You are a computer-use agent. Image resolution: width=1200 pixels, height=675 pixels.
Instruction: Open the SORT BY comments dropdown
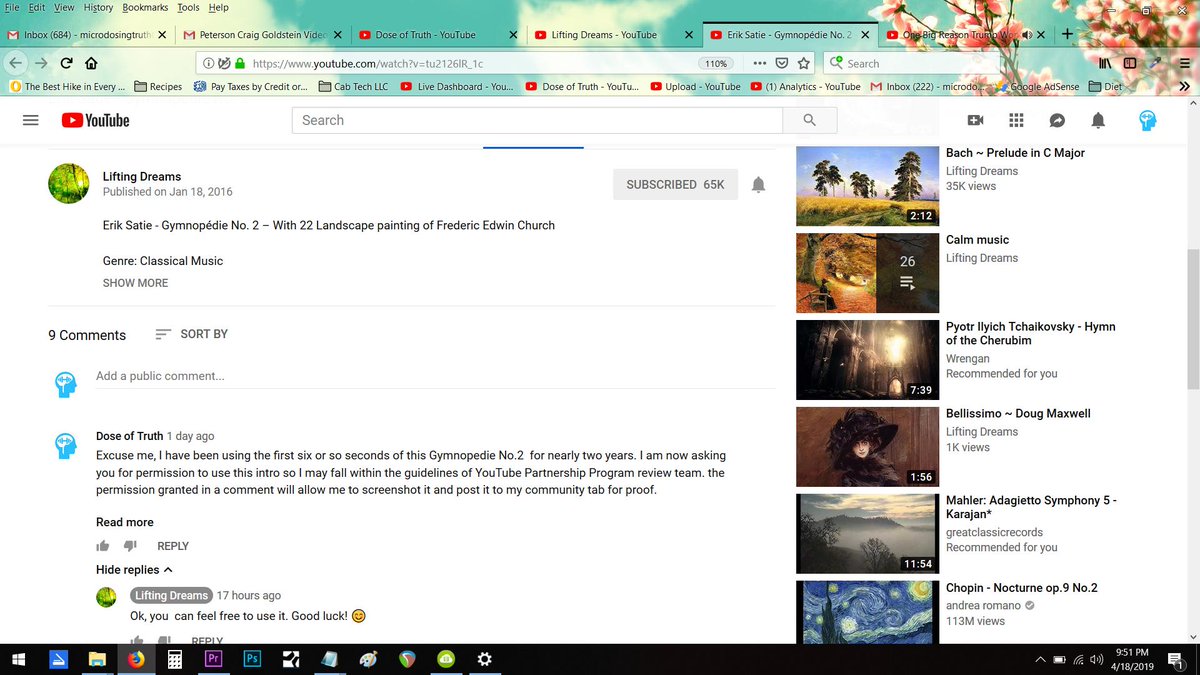click(x=192, y=334)
